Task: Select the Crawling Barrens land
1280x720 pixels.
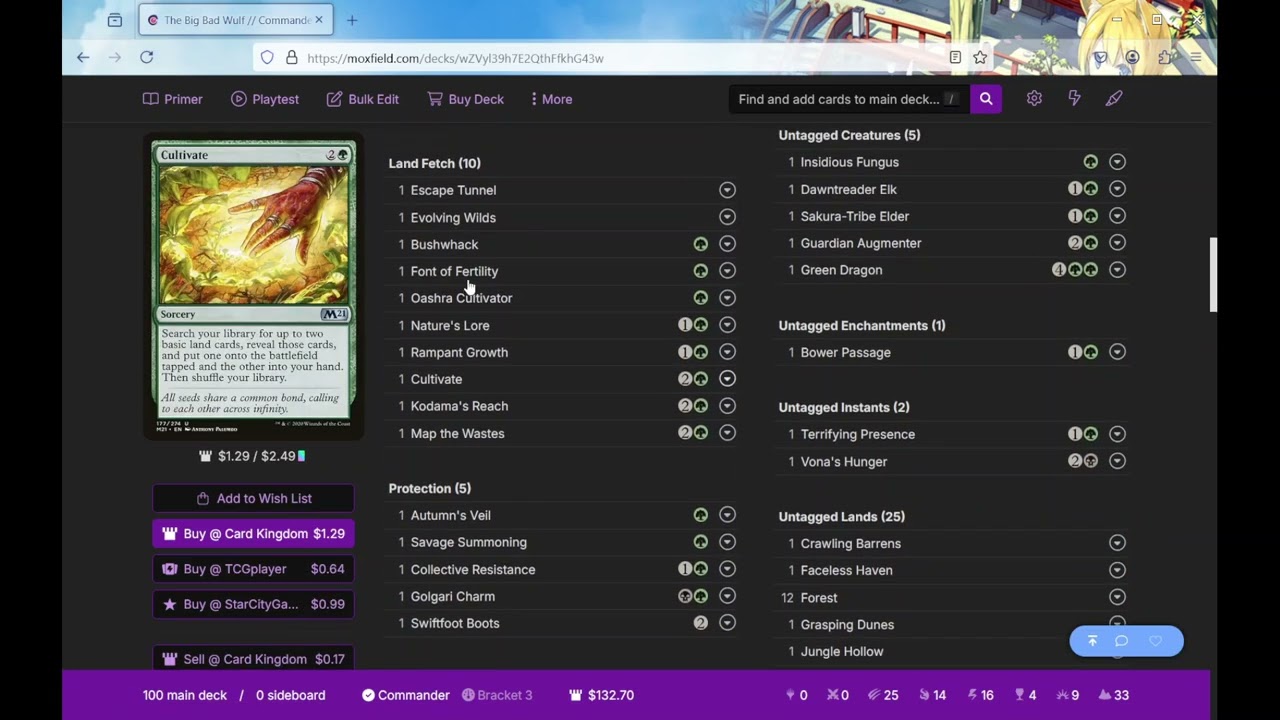Action: point(850,543)
